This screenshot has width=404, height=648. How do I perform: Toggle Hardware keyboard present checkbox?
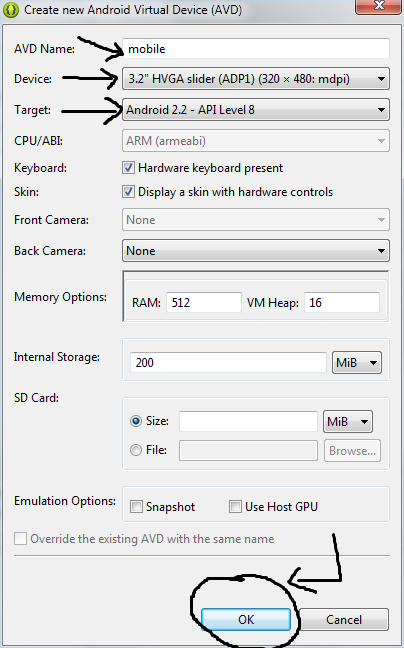click(x=128, y=168)
